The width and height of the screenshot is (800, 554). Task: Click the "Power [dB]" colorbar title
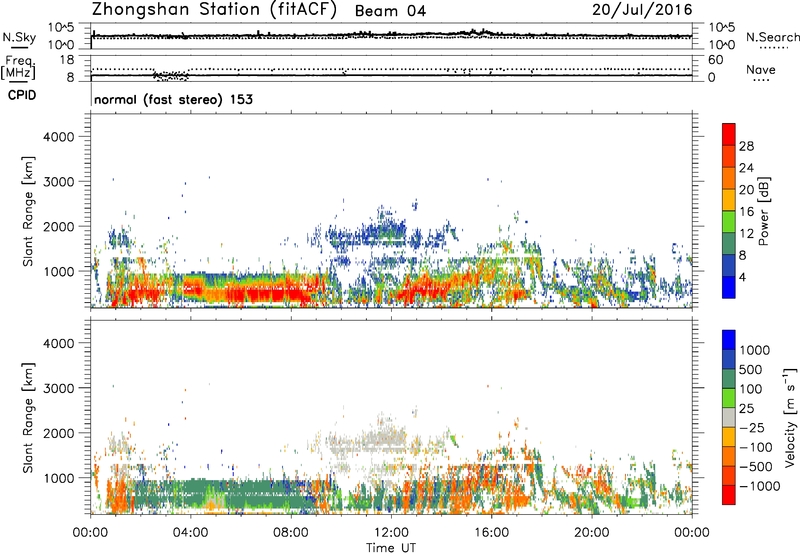pos(764,211)
